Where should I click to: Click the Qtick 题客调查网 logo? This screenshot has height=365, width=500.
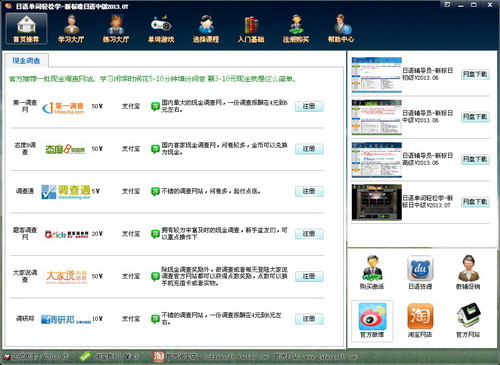(x=67, y=234)
